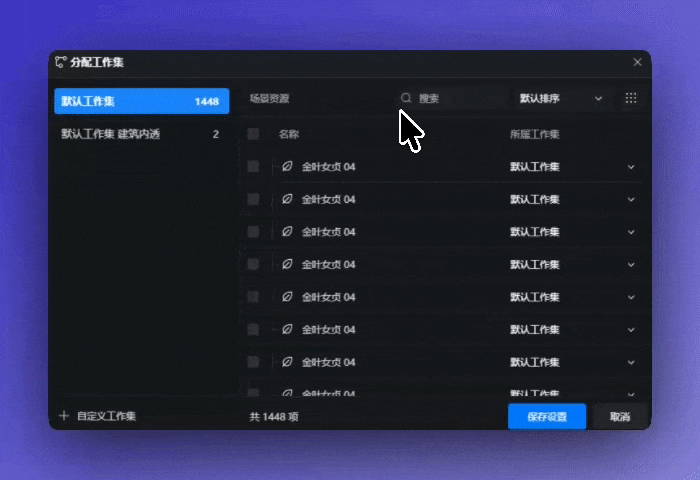Click the leaf icon of the second 金叶女贞 04 row

pyautogui.click(x=287, y=199)
